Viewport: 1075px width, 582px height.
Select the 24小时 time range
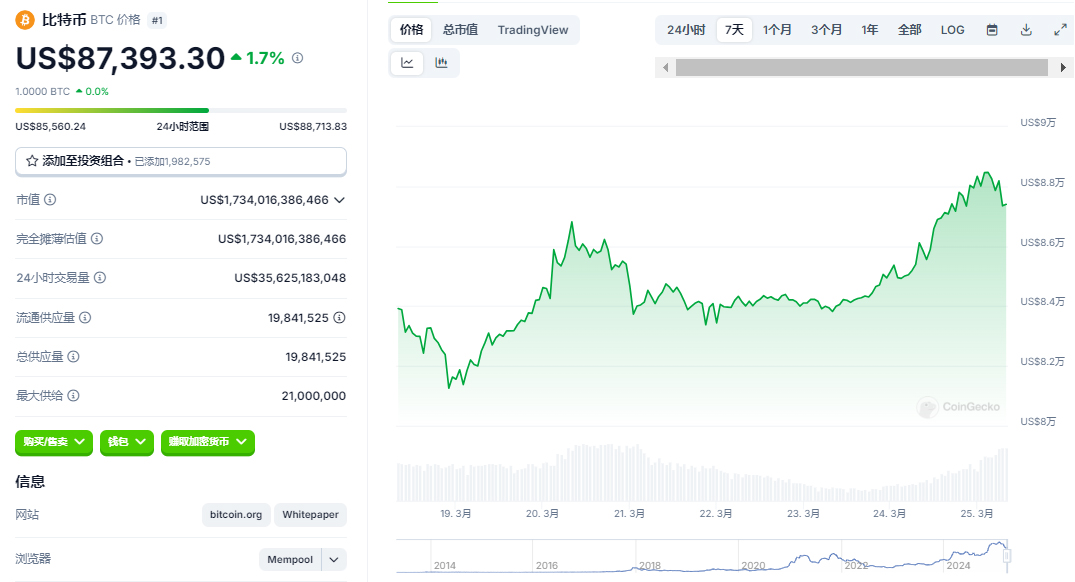click(x=686, y=30)
